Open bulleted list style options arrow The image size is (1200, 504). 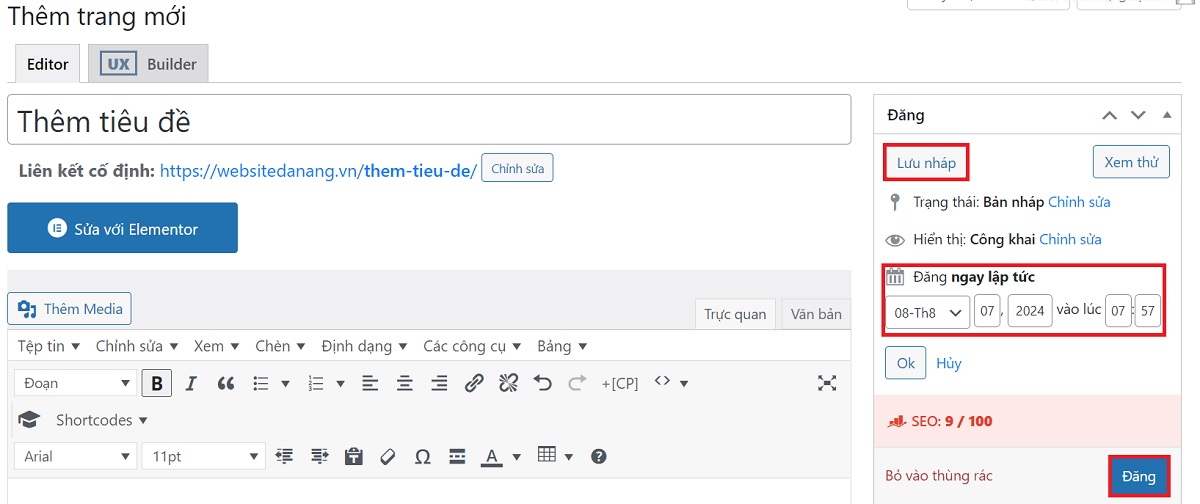click(x=285, y=383)
